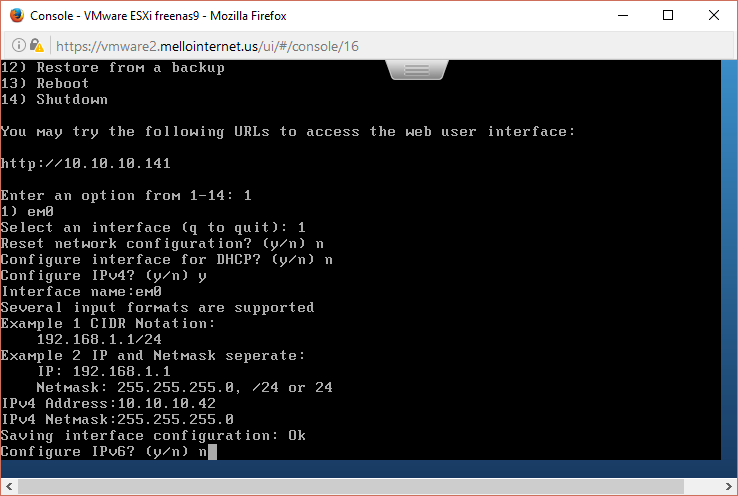Click the "14) Shutdown" menu line
The width and height of the screenshot is (738, 496).
(x=54, y=99)
